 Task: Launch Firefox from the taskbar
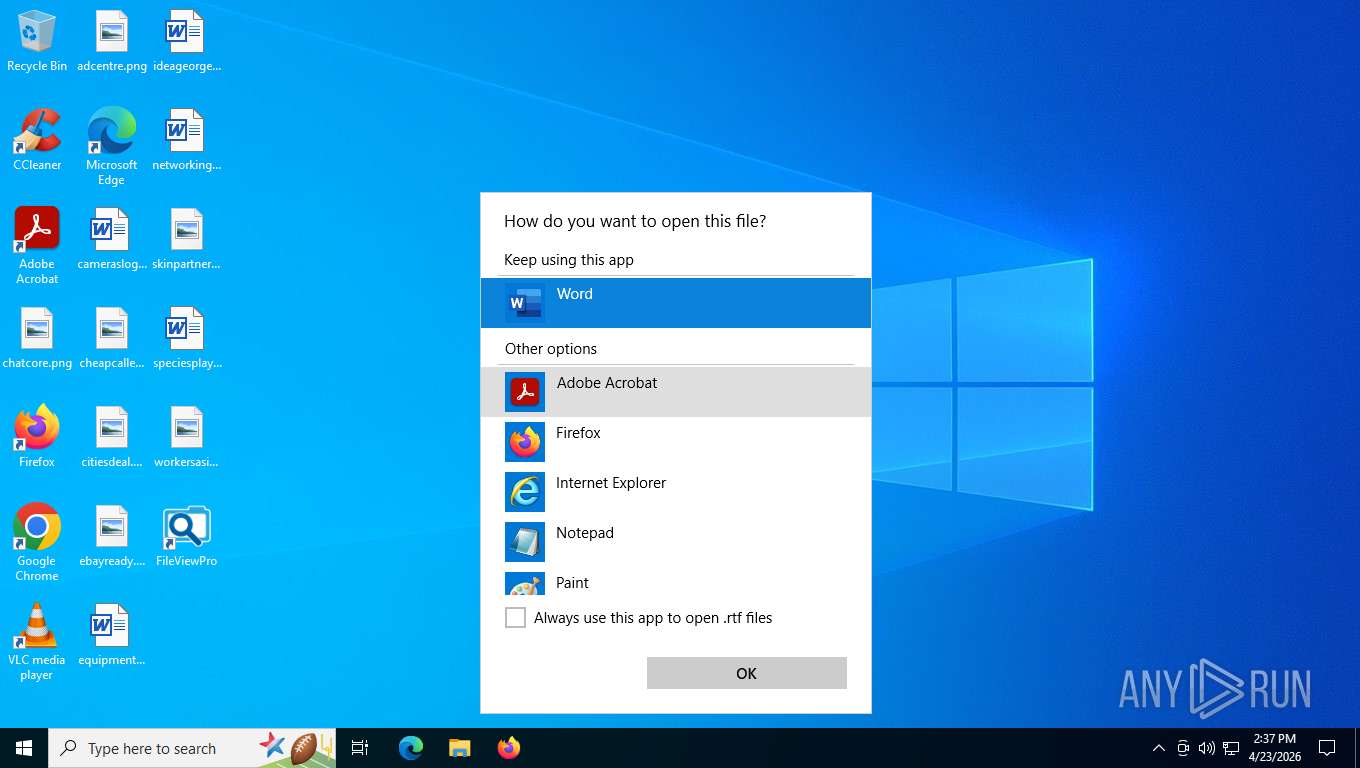tap(509, 748)
